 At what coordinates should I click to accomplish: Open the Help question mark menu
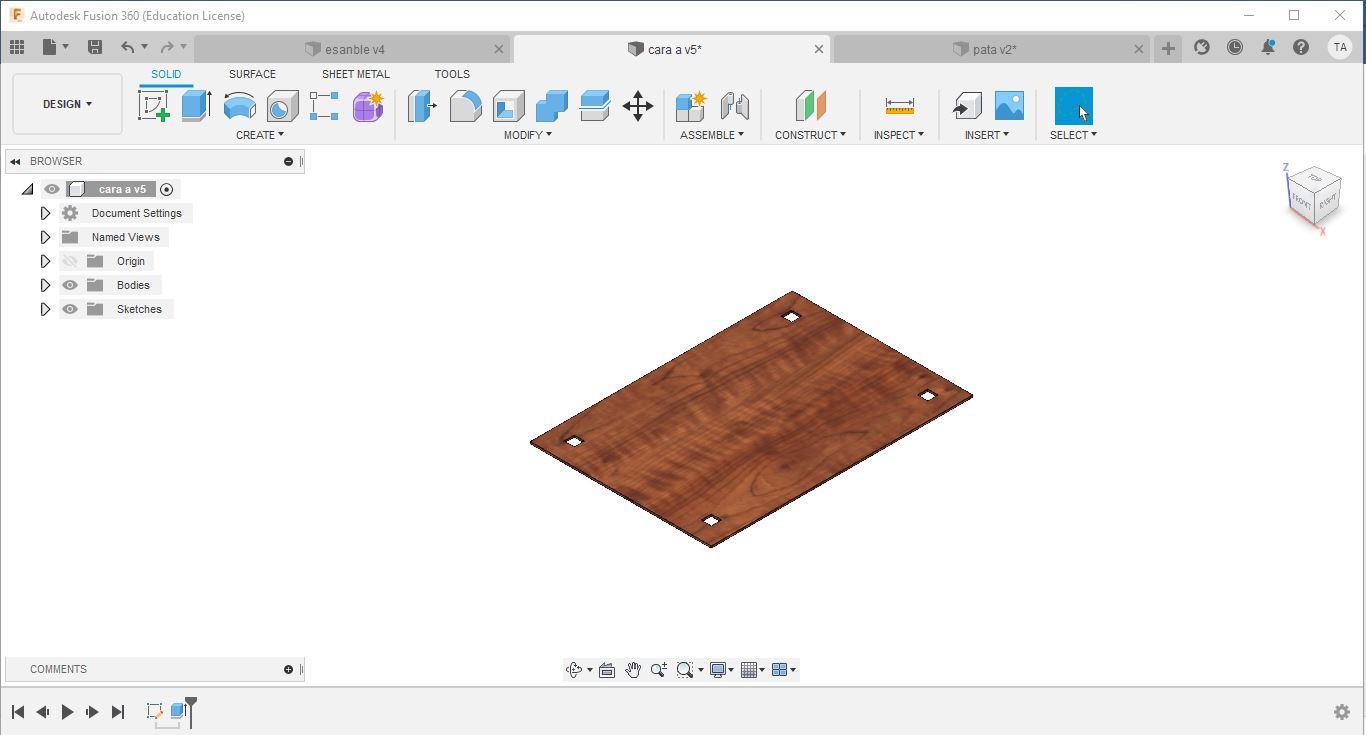click(x=1301, y=47)
